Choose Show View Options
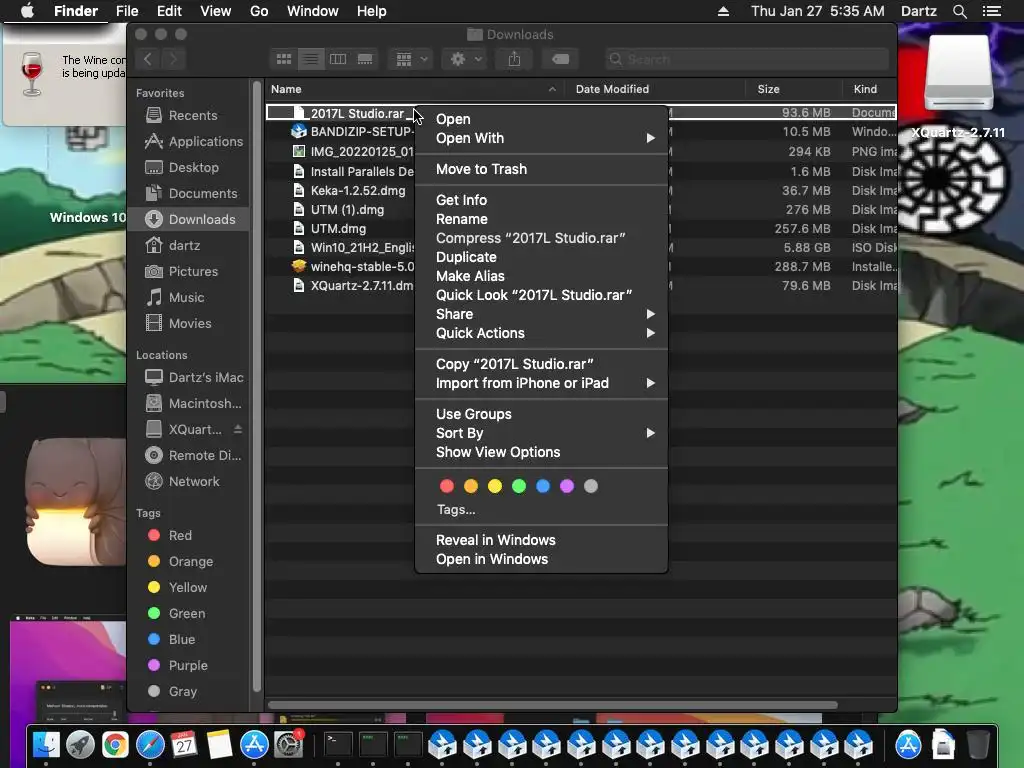This screenshot has width=1024, height=768. click(541, 452)
